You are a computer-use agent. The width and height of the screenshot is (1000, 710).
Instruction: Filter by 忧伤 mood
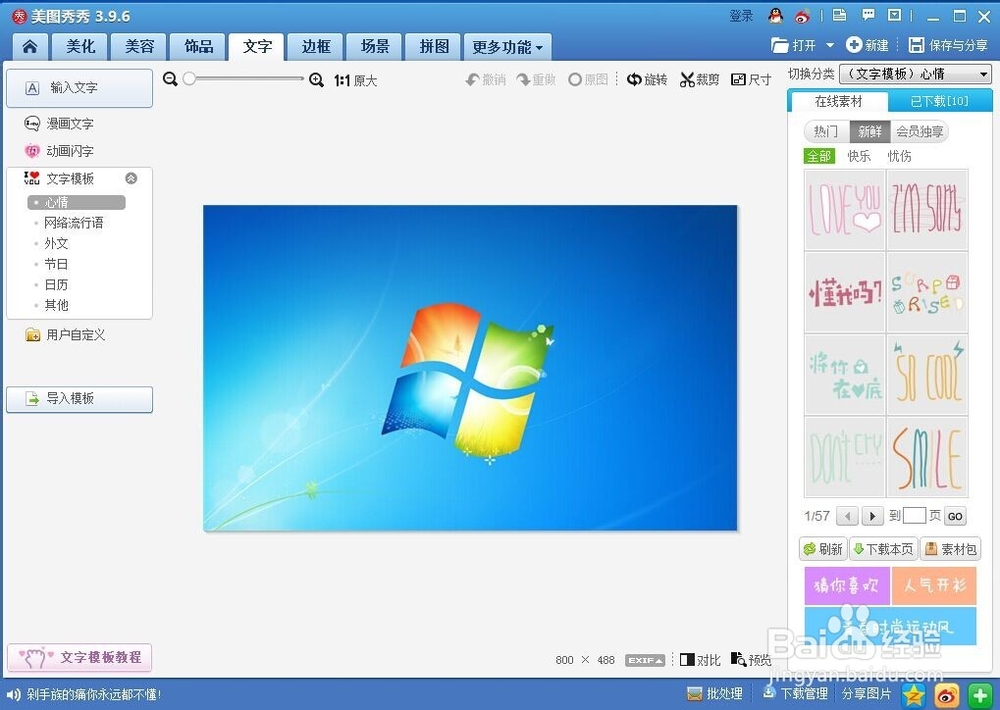pyautogui.click(x=899, y=156)
